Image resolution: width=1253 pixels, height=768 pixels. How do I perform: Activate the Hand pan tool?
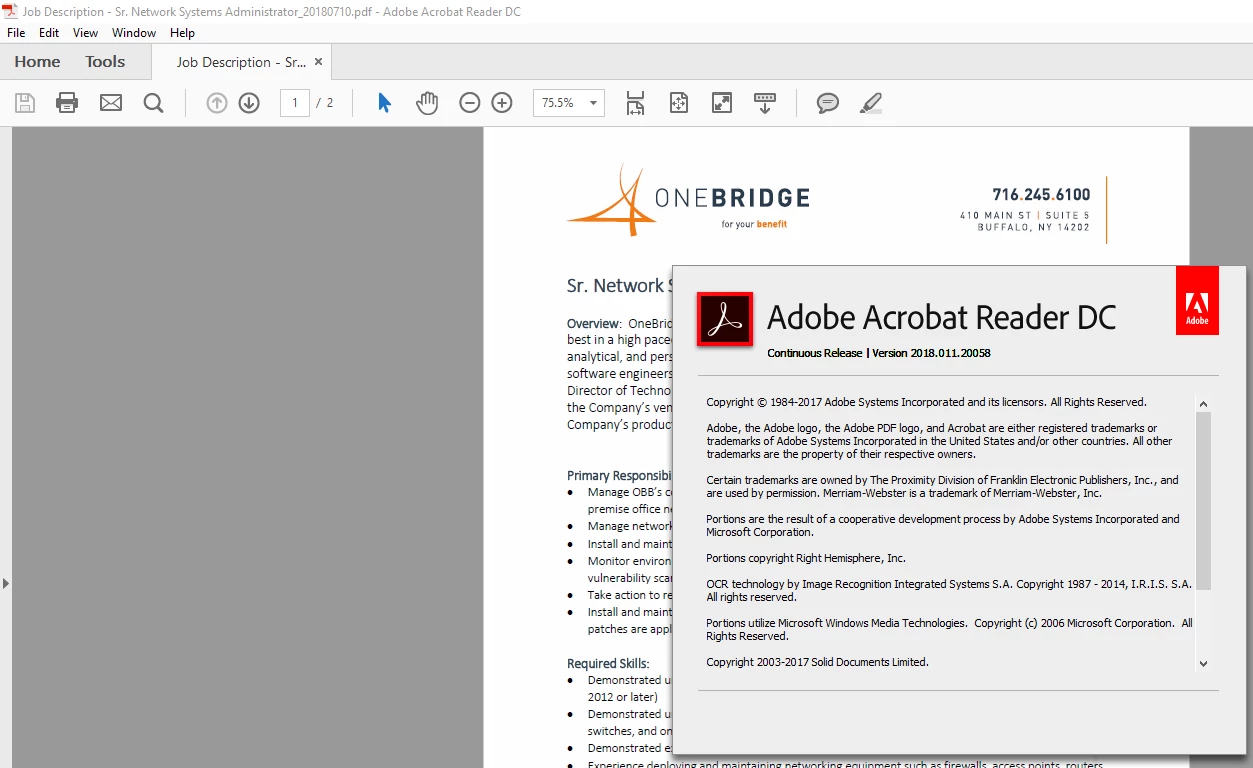[x=427, y=103]
